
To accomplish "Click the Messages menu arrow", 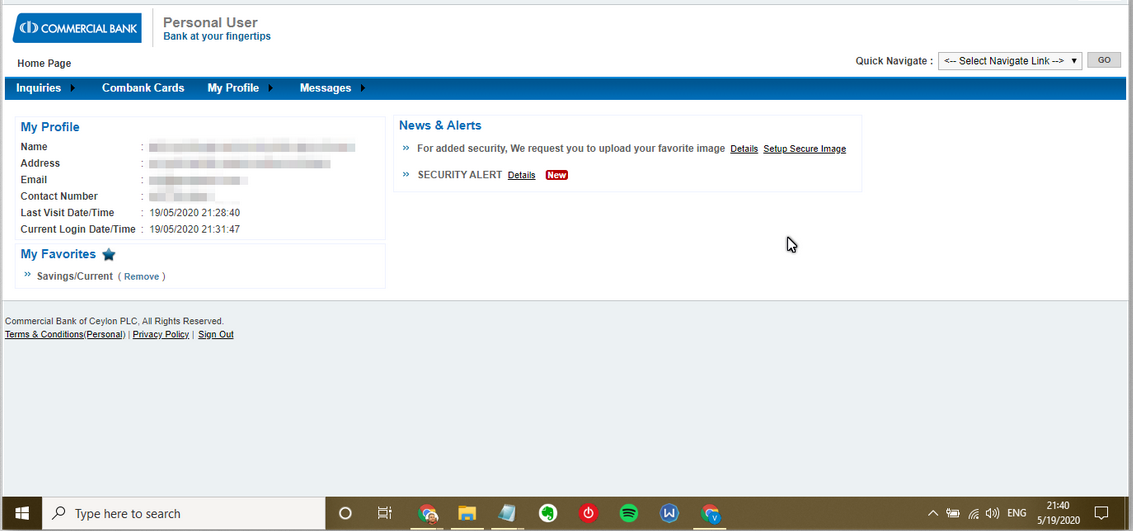I will (x=363, y=88).
